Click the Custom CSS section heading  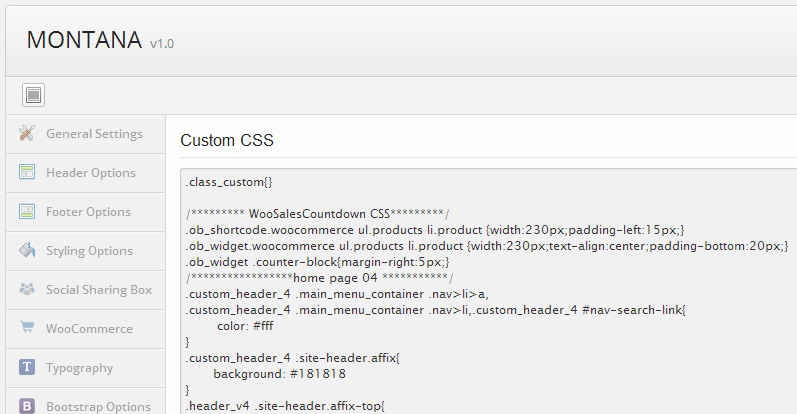coord(226,141)
